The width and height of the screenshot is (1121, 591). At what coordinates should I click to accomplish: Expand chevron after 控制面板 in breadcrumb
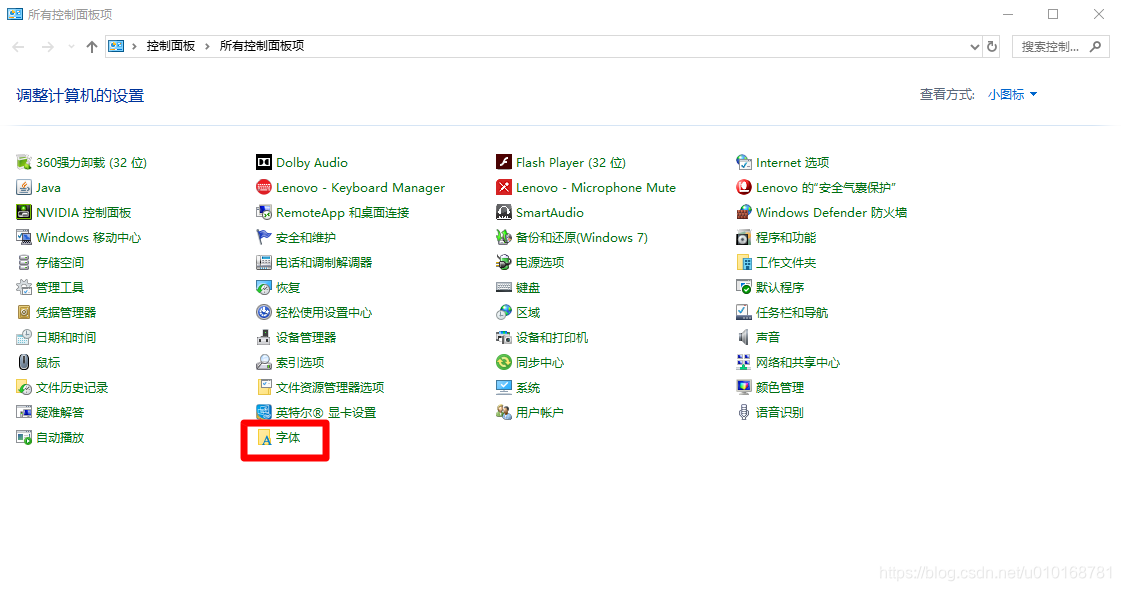click(x=207, y=46)
